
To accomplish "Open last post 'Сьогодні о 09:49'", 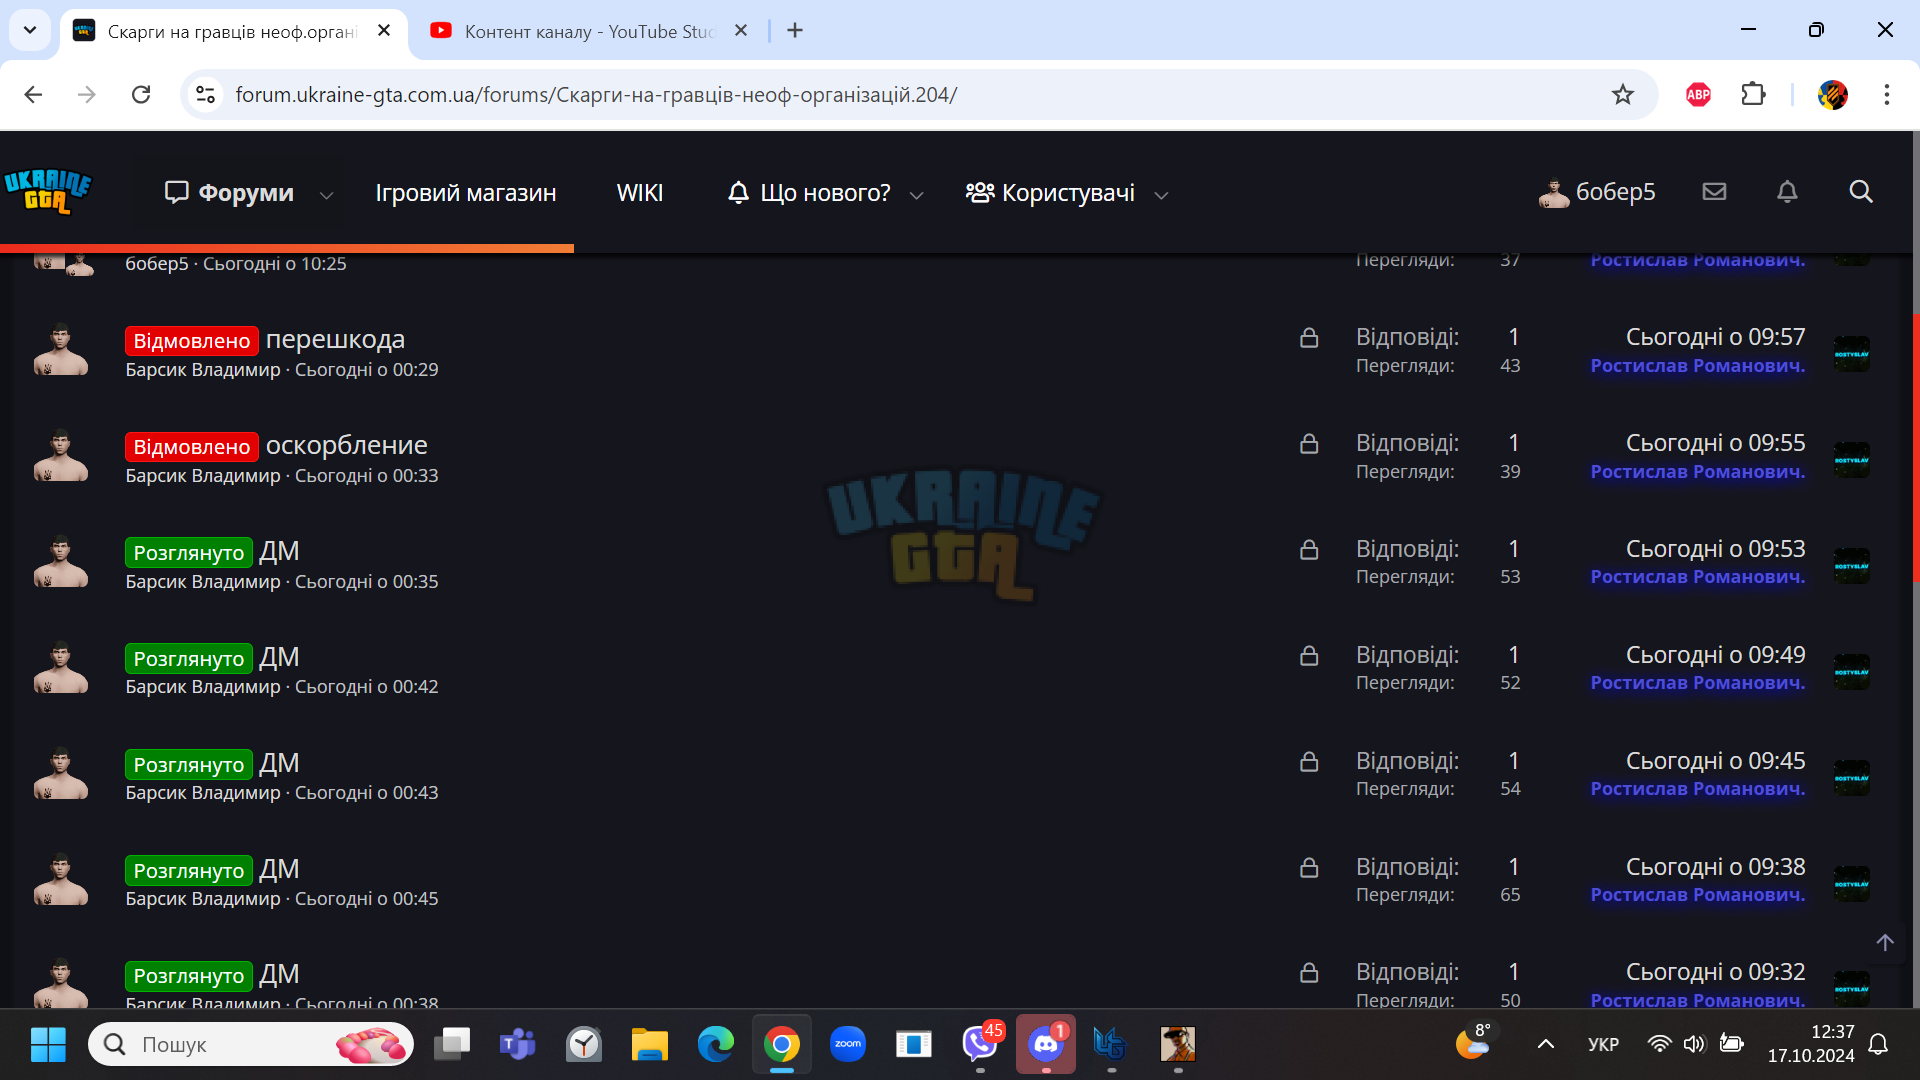I will (x=1715, y=655).
